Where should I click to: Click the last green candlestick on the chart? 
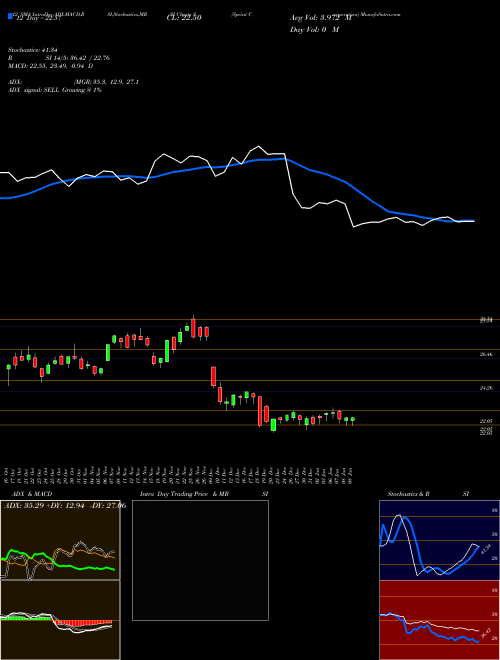pyautogui.click(x=353, y=419)
